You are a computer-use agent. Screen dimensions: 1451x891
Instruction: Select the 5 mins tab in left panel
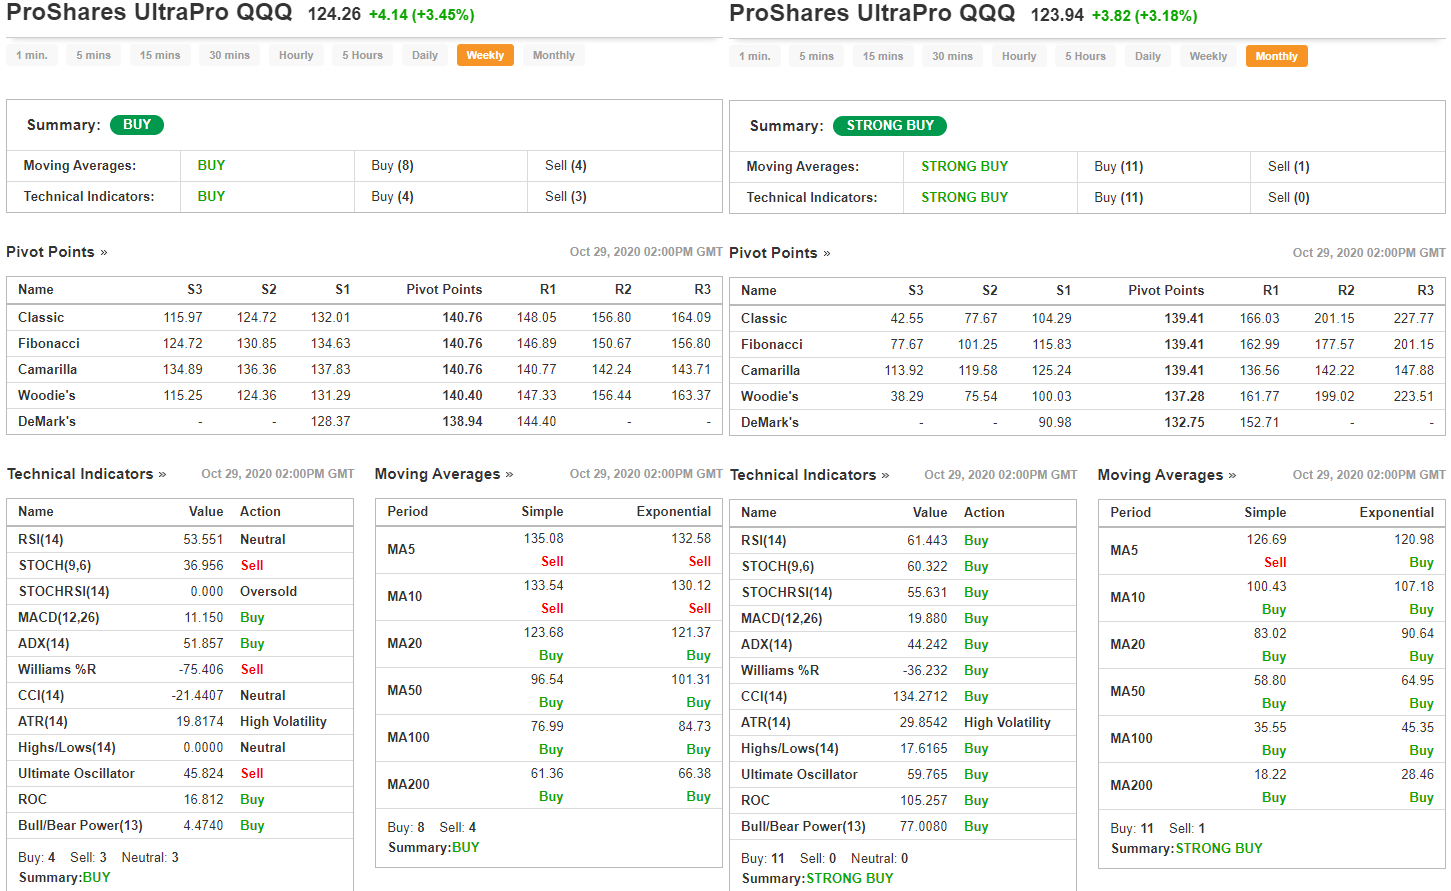94,55
